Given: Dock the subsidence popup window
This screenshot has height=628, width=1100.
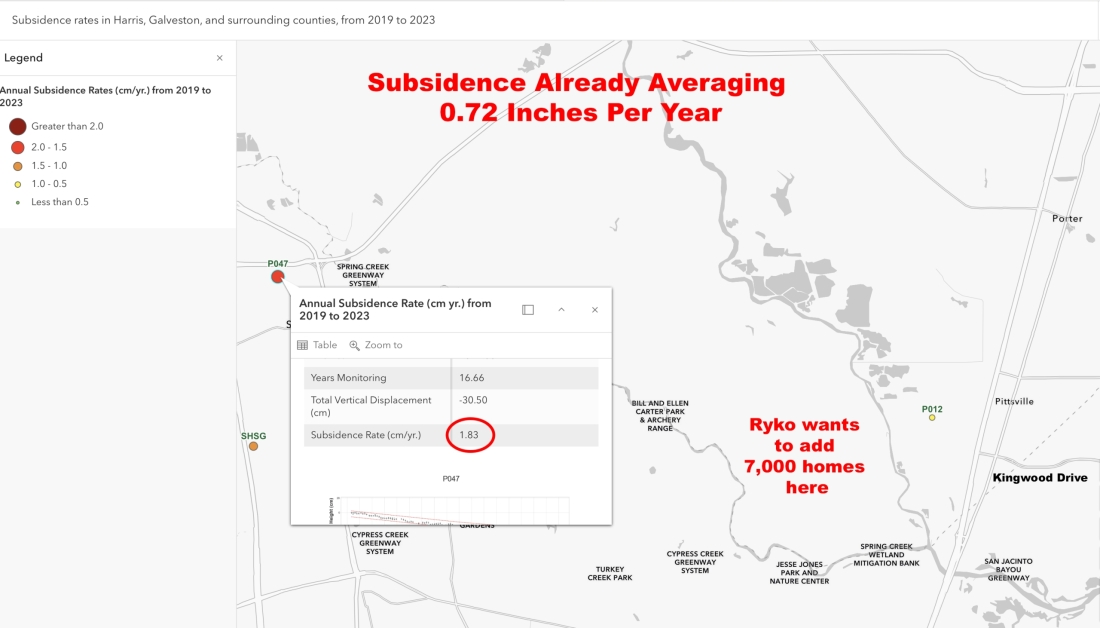Looking at the screenshot, I should pos(528,310).
